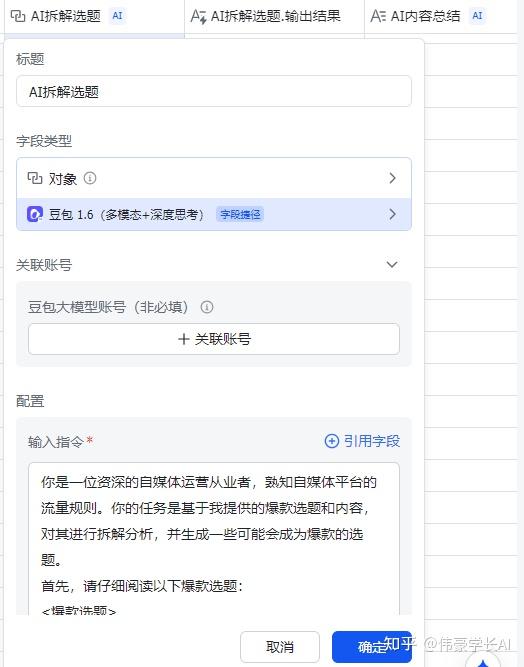The height and width of the screenshot is (667, 524).
Task: Click the info icon next to 对象
Action: tap(90, 178)
